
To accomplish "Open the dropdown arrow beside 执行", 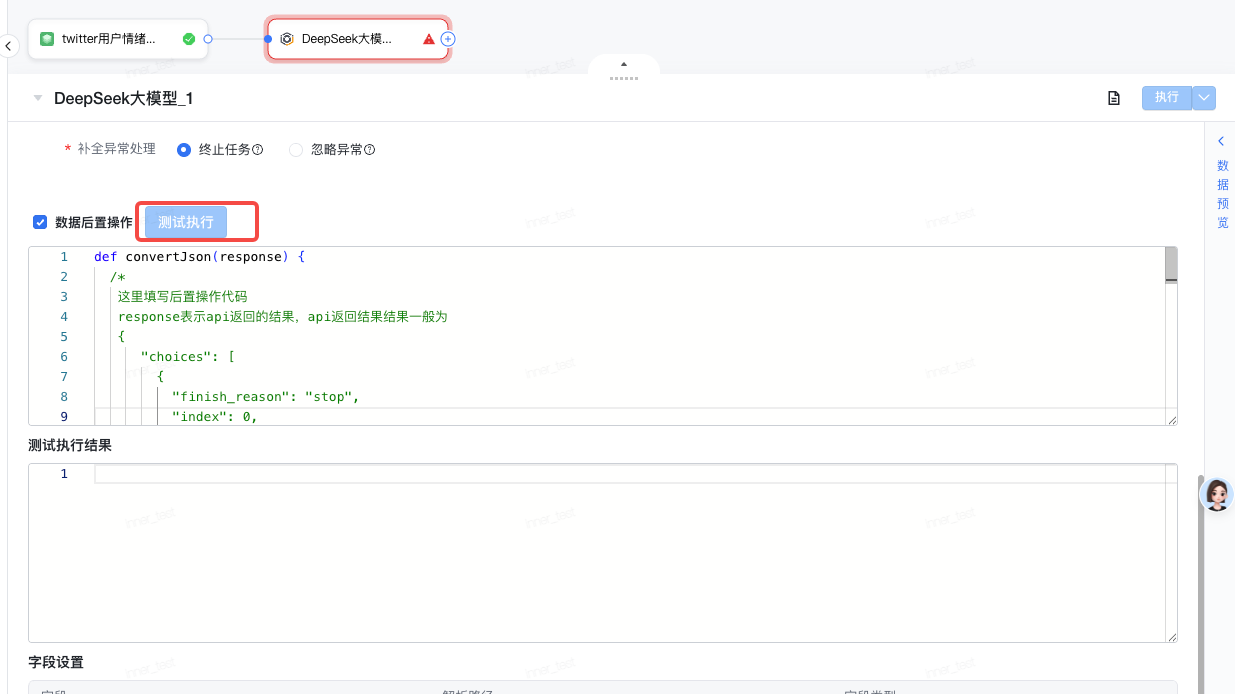I will [x=1204, y=98].
